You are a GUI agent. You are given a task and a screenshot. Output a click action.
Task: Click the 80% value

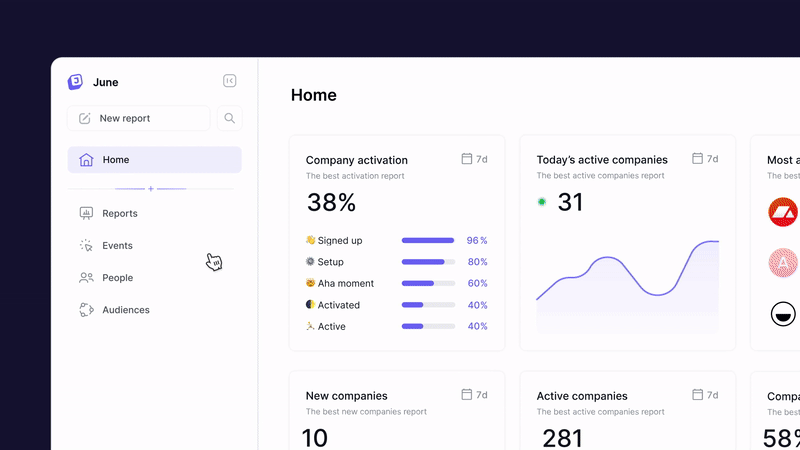pos(478,262)
